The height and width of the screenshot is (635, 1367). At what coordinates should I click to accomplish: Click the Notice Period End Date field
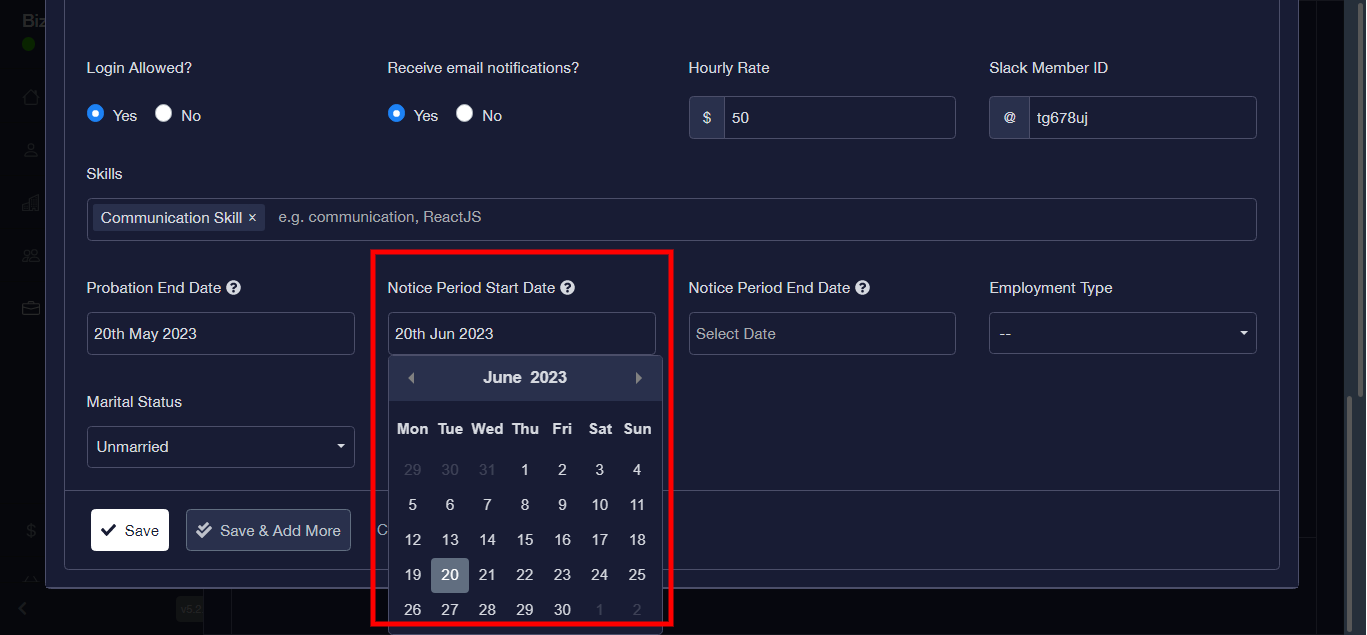click(821, 334)
